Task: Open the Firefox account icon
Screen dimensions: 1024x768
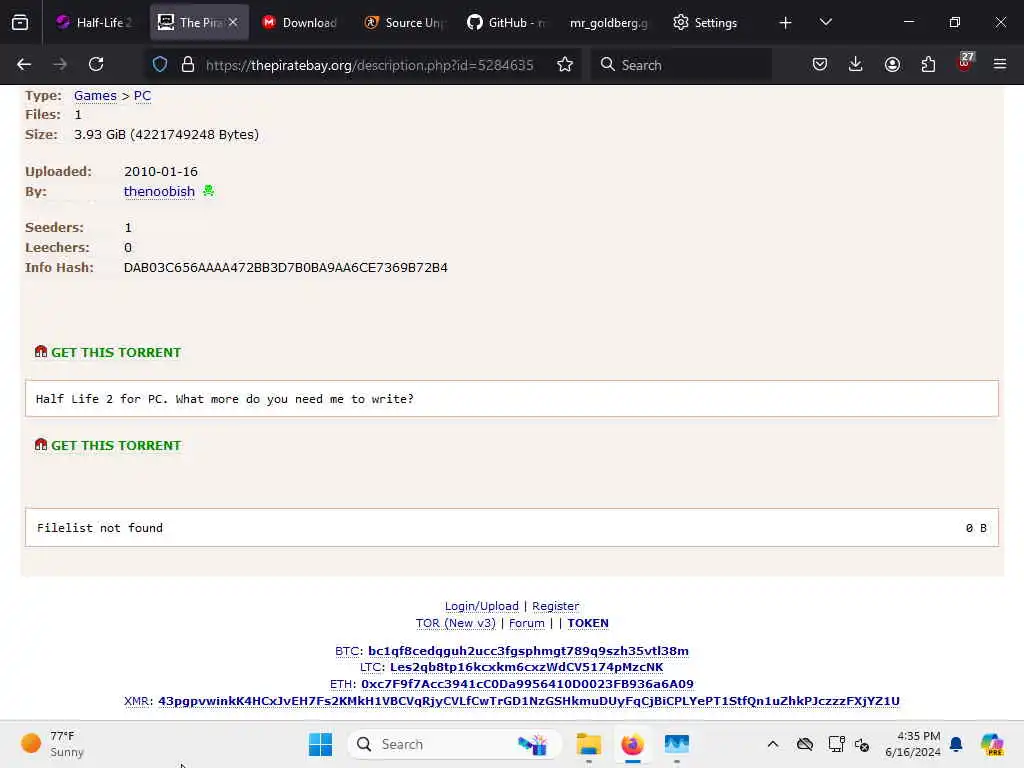Action: coord(892,65)
